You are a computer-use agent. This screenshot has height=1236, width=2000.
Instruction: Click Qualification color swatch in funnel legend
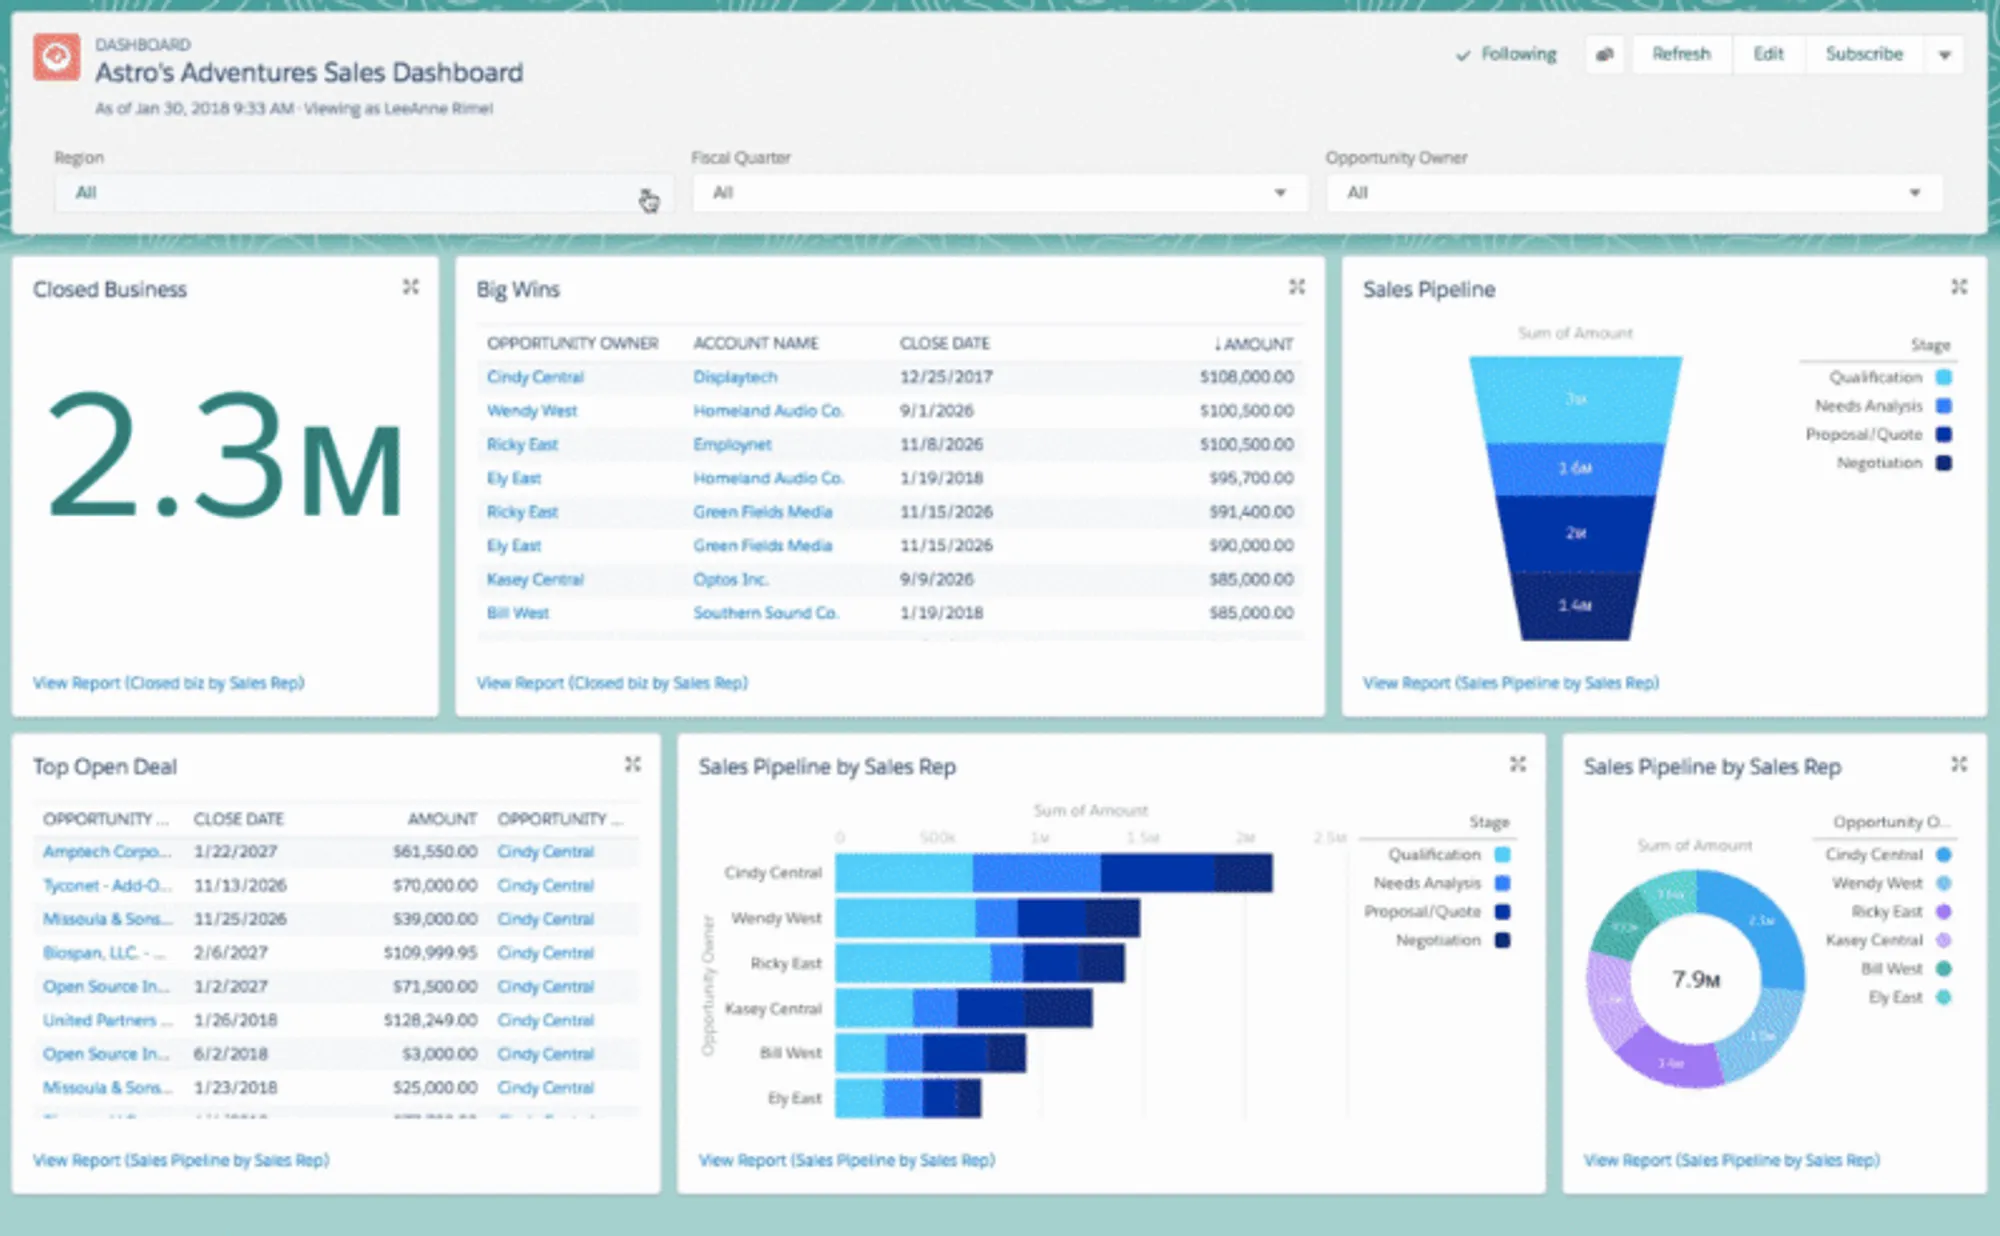pyautogui.click(x=1943, y=377)
